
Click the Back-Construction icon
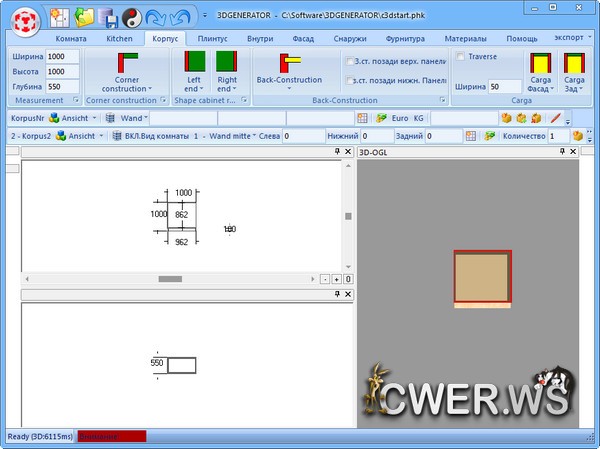[290, 63]
